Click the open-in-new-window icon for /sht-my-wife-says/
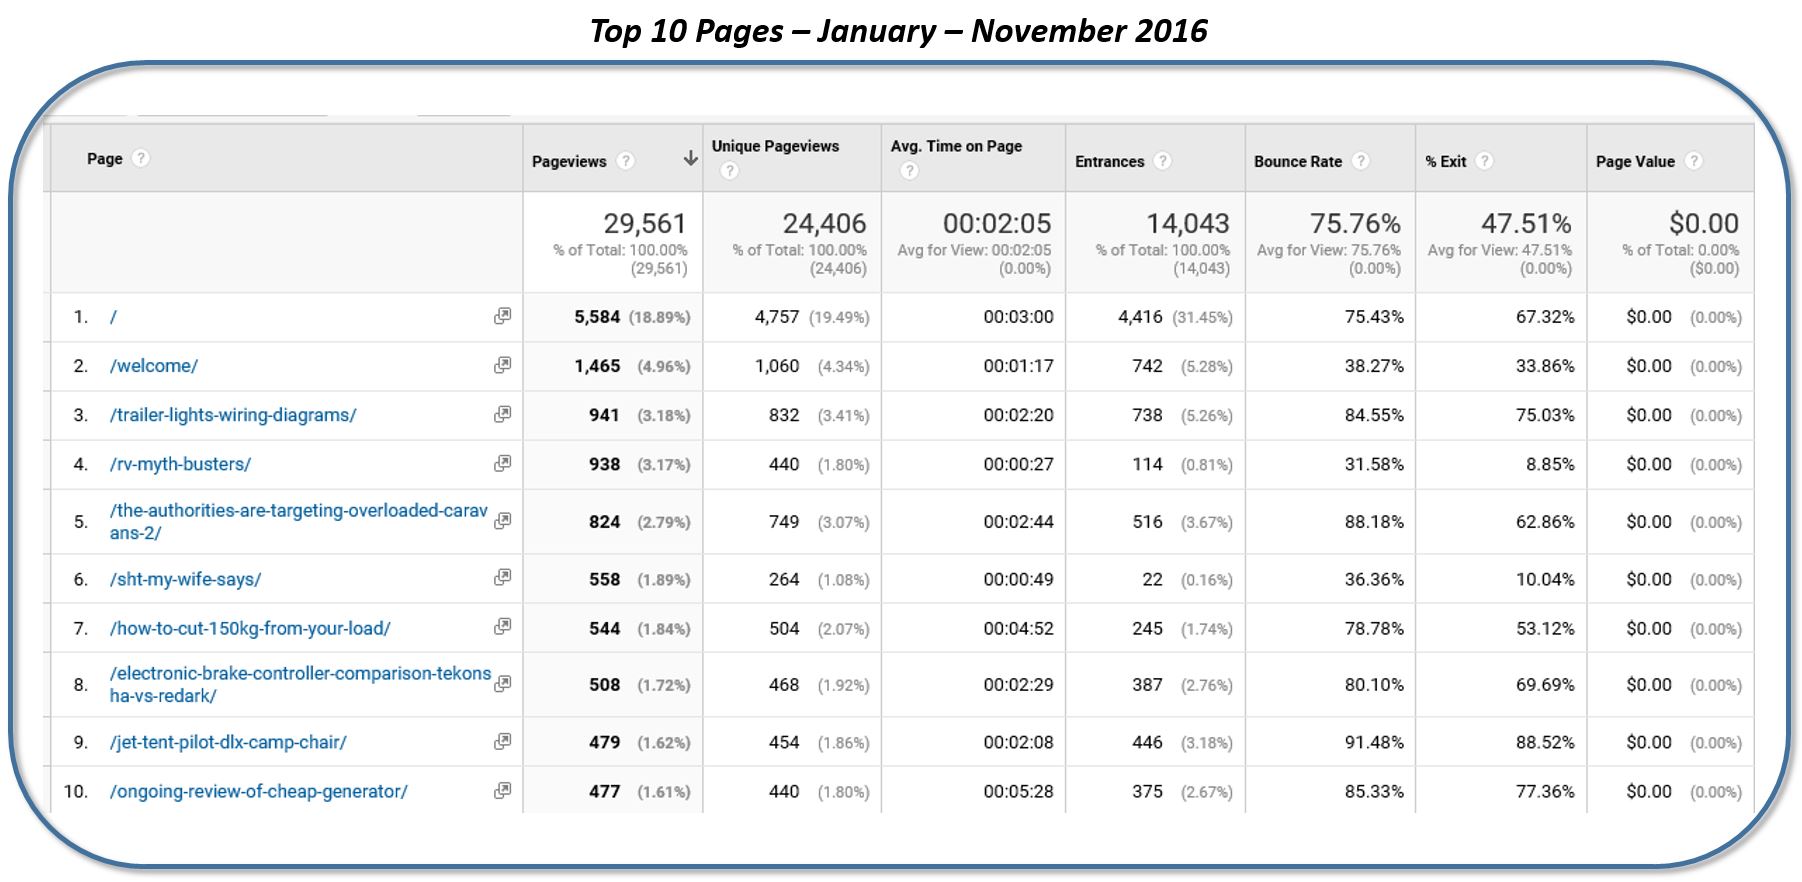Viewport: 1802px width, 882px height. tap(503, 577)
